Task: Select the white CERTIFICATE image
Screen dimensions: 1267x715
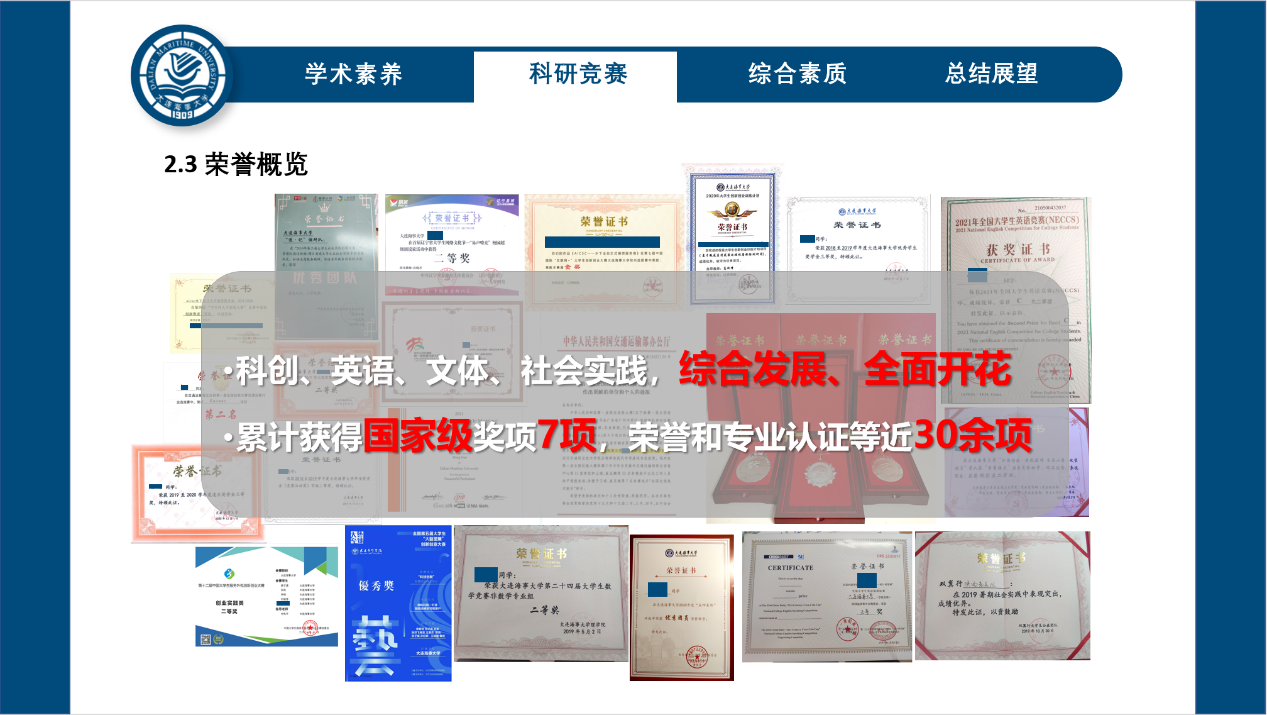Action: pyautogui.click(x=826, y=597)
